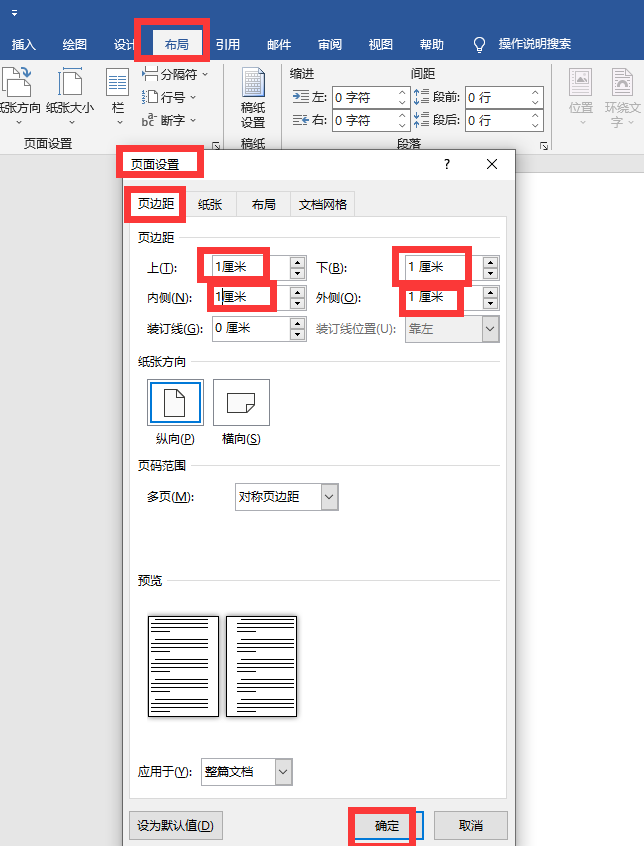Click the 段前 spacing icon
Screen dimensions: 644x846
click(x=421, y=97)
